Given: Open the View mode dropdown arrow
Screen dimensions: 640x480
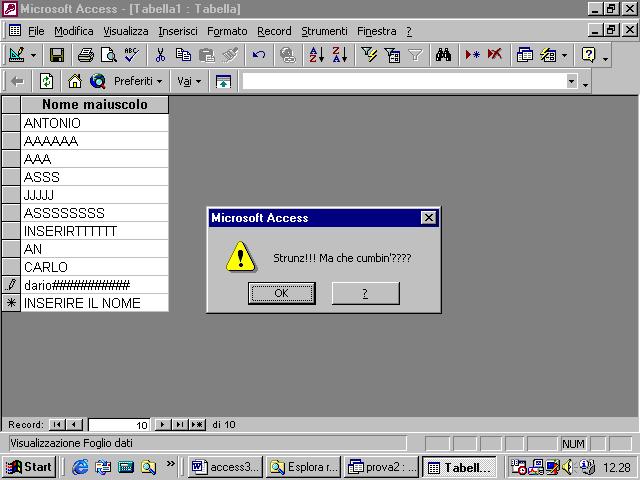Looking at the screenshot, I should tap(33, 55).
